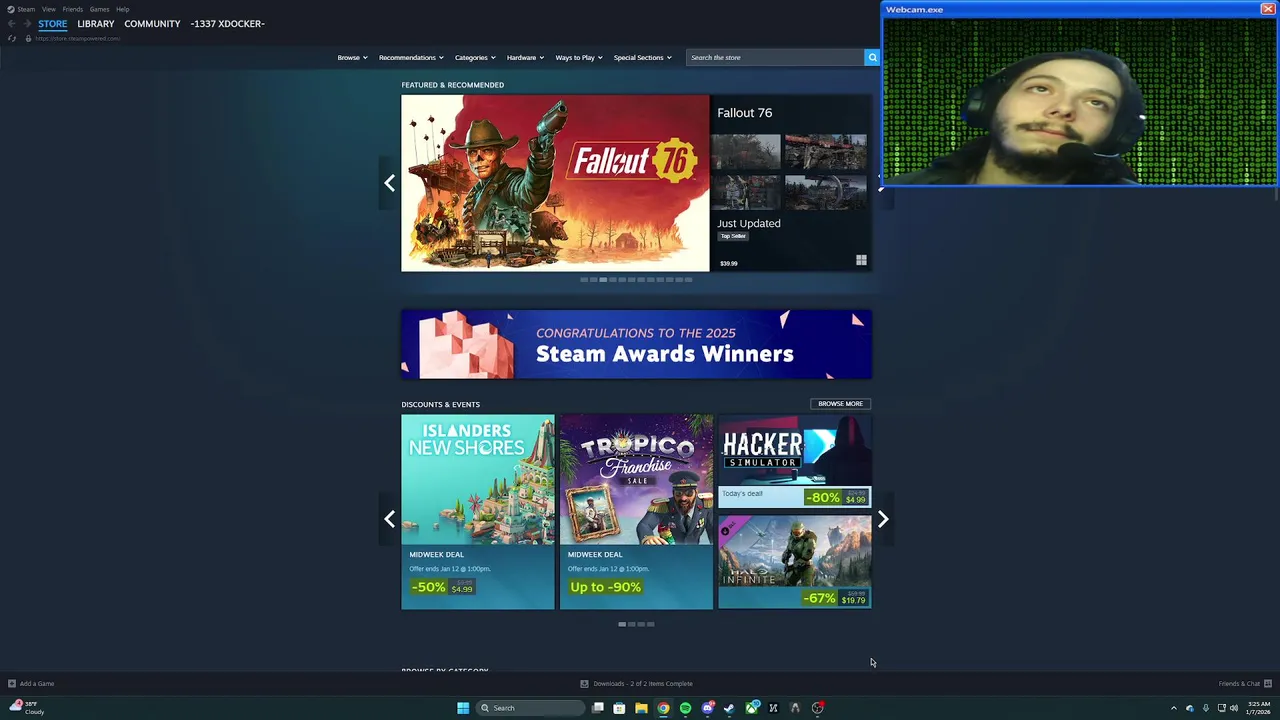Expand the Special Sections dropdown
Viewport: 1280px width, 720px height.
coord(642,57)
